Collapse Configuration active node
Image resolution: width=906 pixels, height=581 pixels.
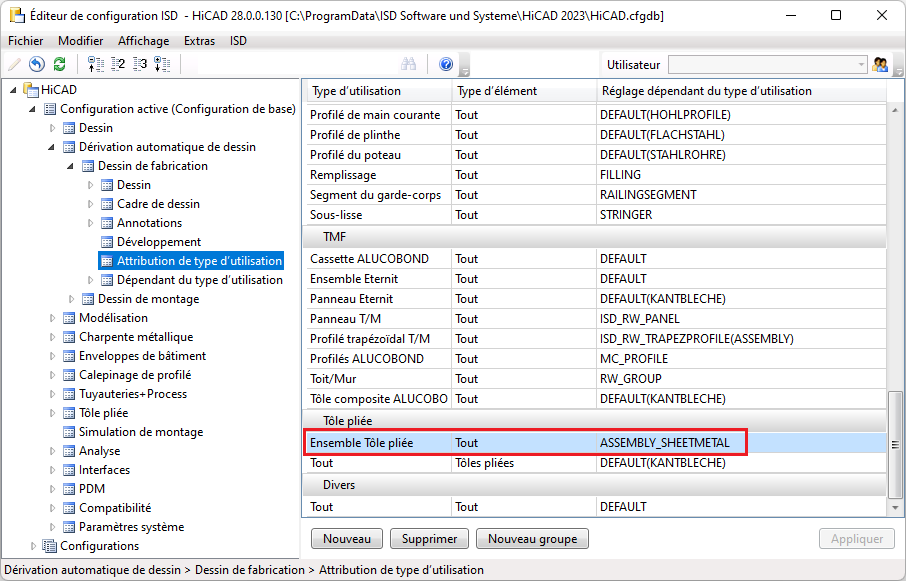pos(32,109)
